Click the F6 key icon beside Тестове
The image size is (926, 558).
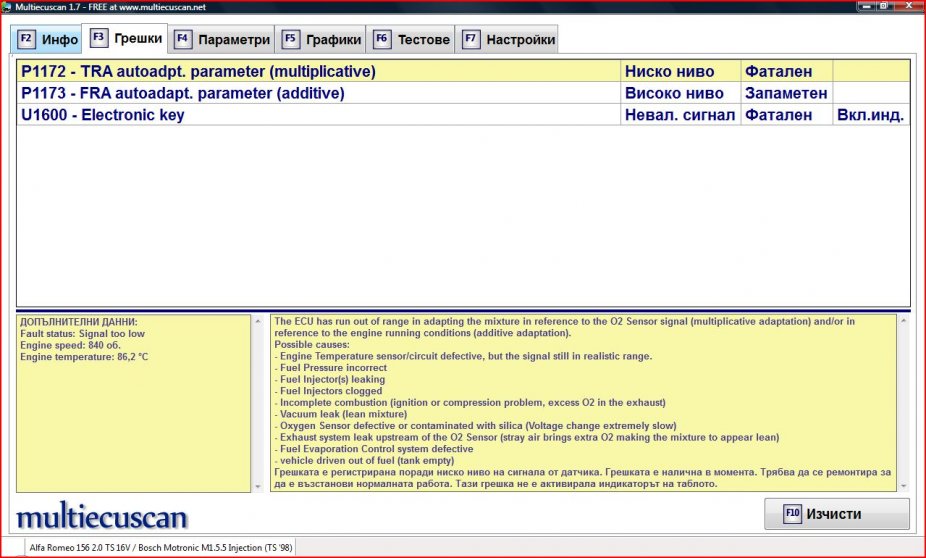pos(382,40)
